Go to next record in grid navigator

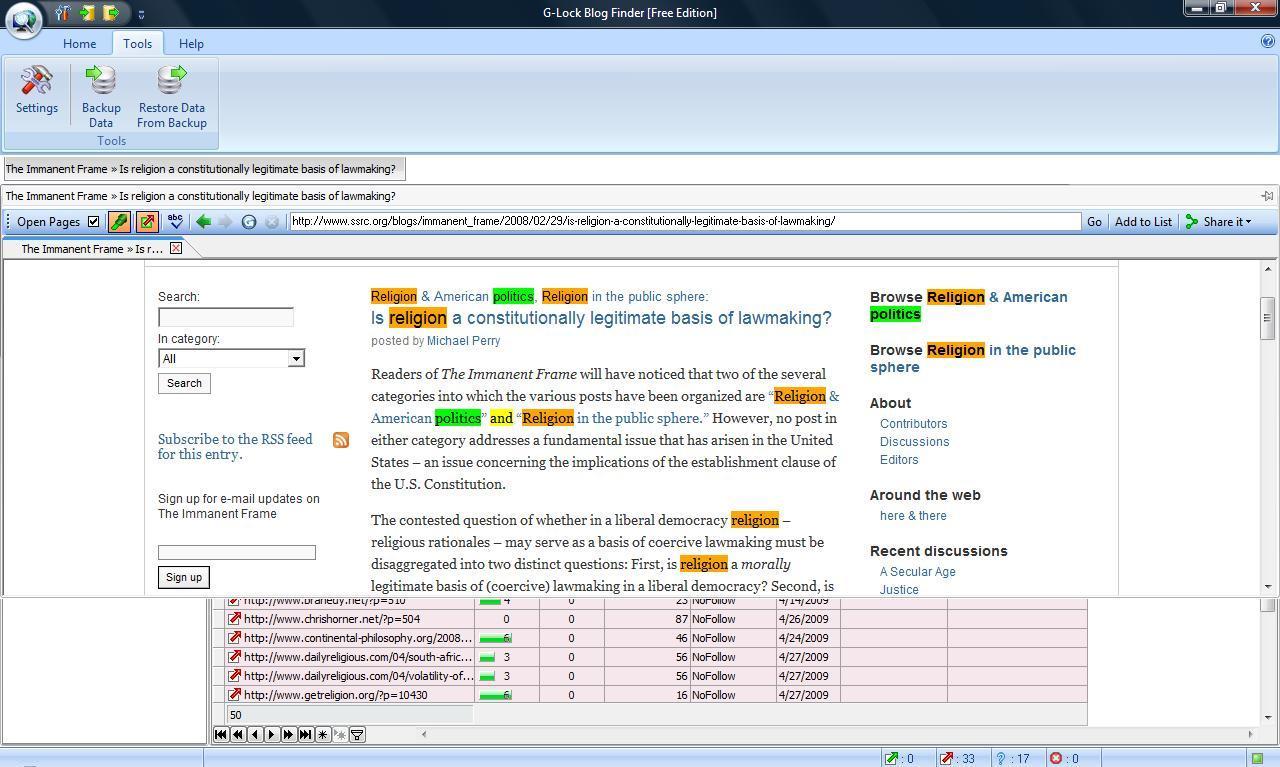[x=272, y=735]
